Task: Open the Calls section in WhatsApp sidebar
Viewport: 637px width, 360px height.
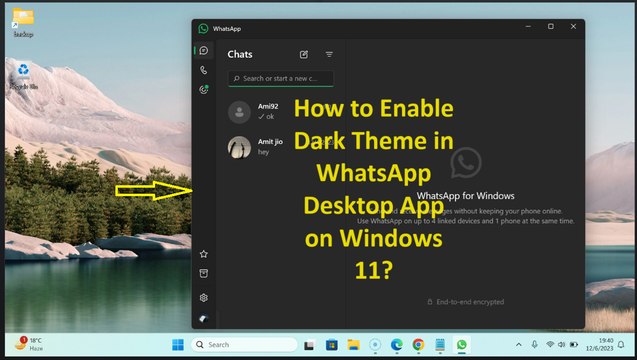Action: tap(204, 70)
